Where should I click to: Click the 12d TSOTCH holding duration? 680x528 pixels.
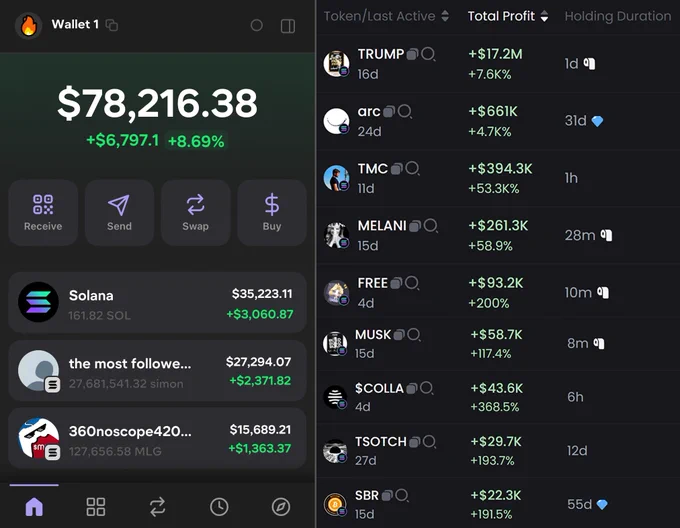[x=577, y=451]
